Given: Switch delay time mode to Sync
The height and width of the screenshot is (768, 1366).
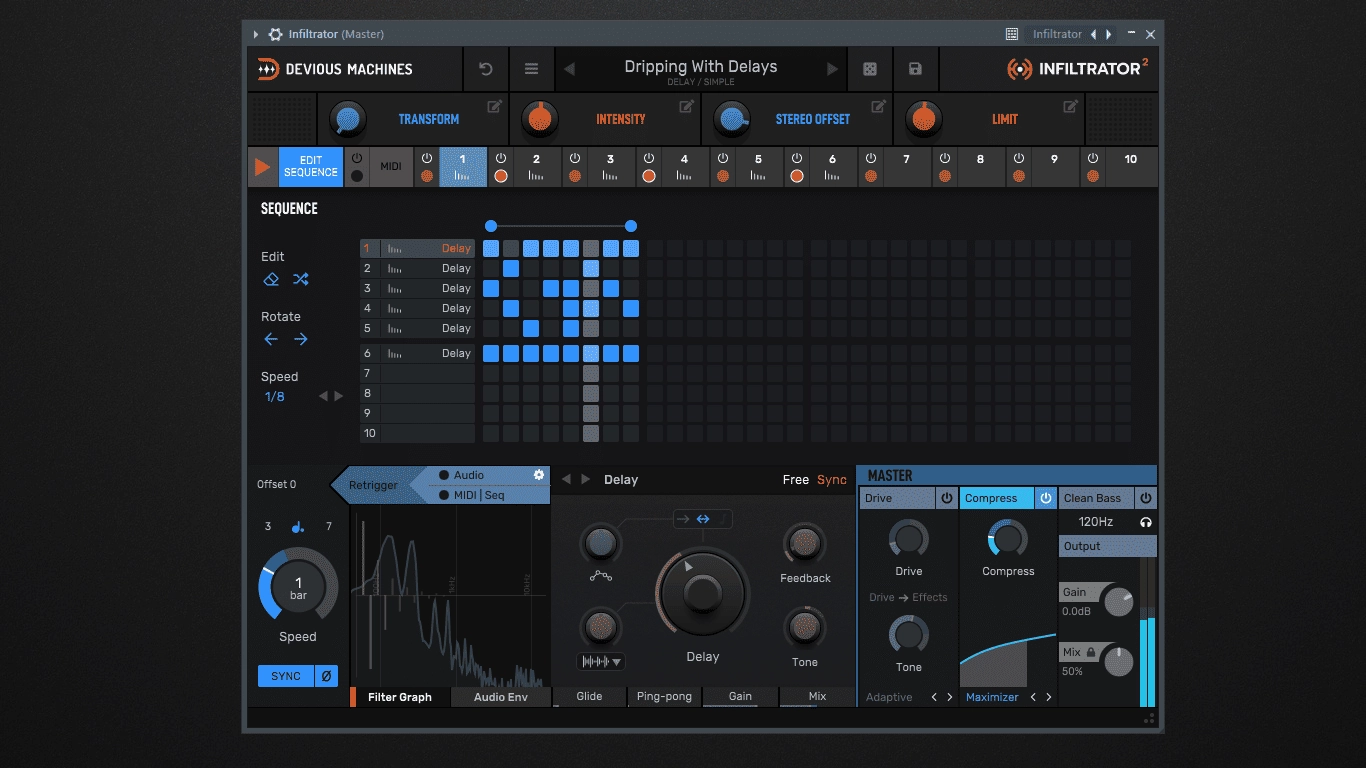Looking at the screenshot, I should pyautogui.click(x=832, y=480).
